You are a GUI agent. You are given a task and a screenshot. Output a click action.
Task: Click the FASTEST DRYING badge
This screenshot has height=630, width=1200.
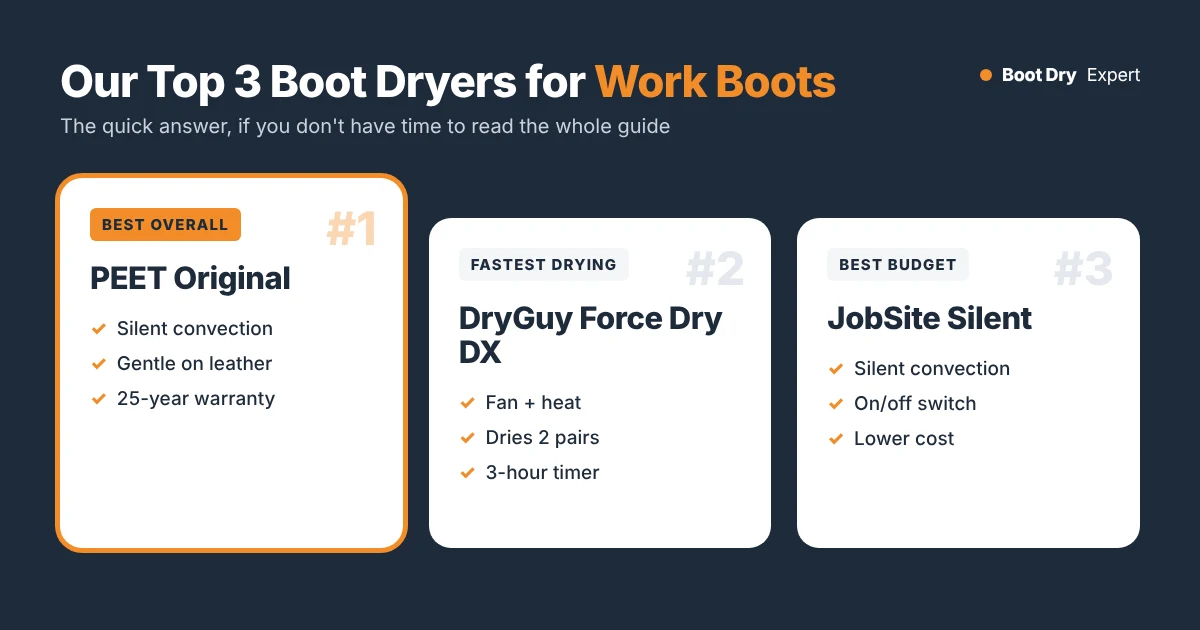point(543,265)
